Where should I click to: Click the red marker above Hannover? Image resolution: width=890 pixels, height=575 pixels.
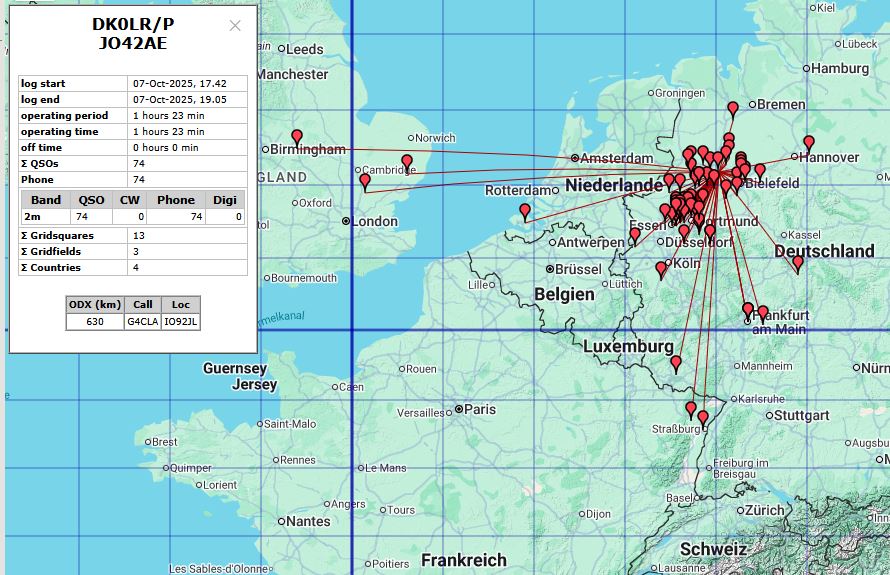click(x=809, y=143)
